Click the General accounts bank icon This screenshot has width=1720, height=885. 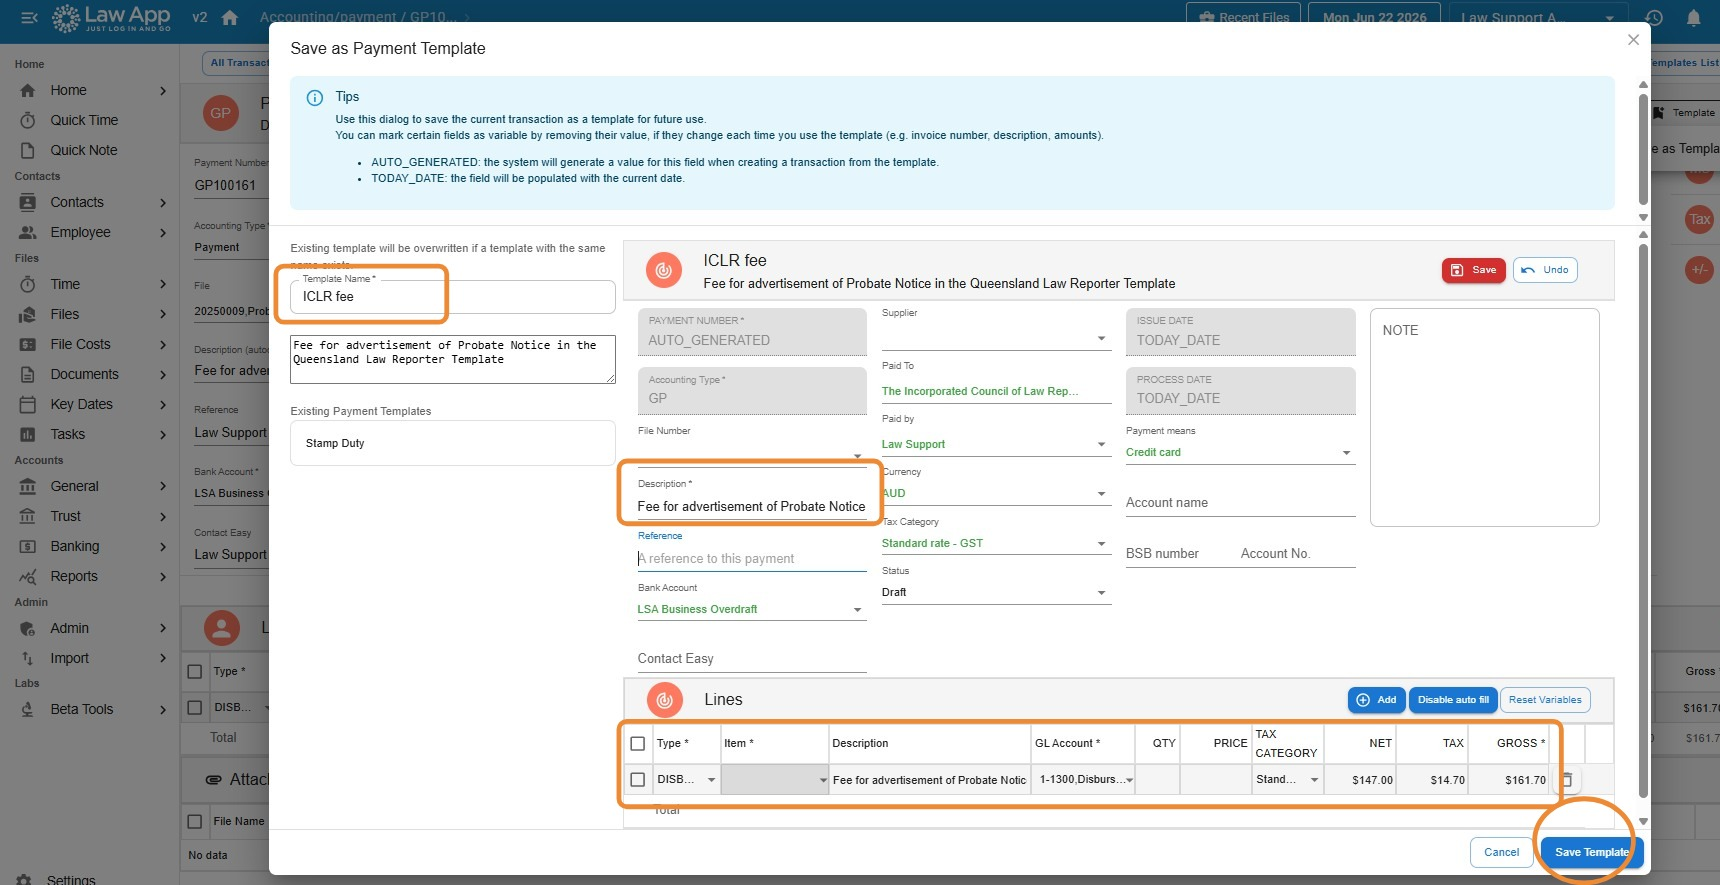coord(28,486)
